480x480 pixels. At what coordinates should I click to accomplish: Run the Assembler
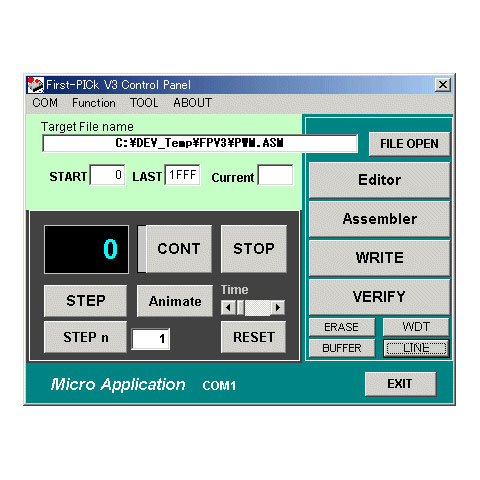tap(379, 219)
